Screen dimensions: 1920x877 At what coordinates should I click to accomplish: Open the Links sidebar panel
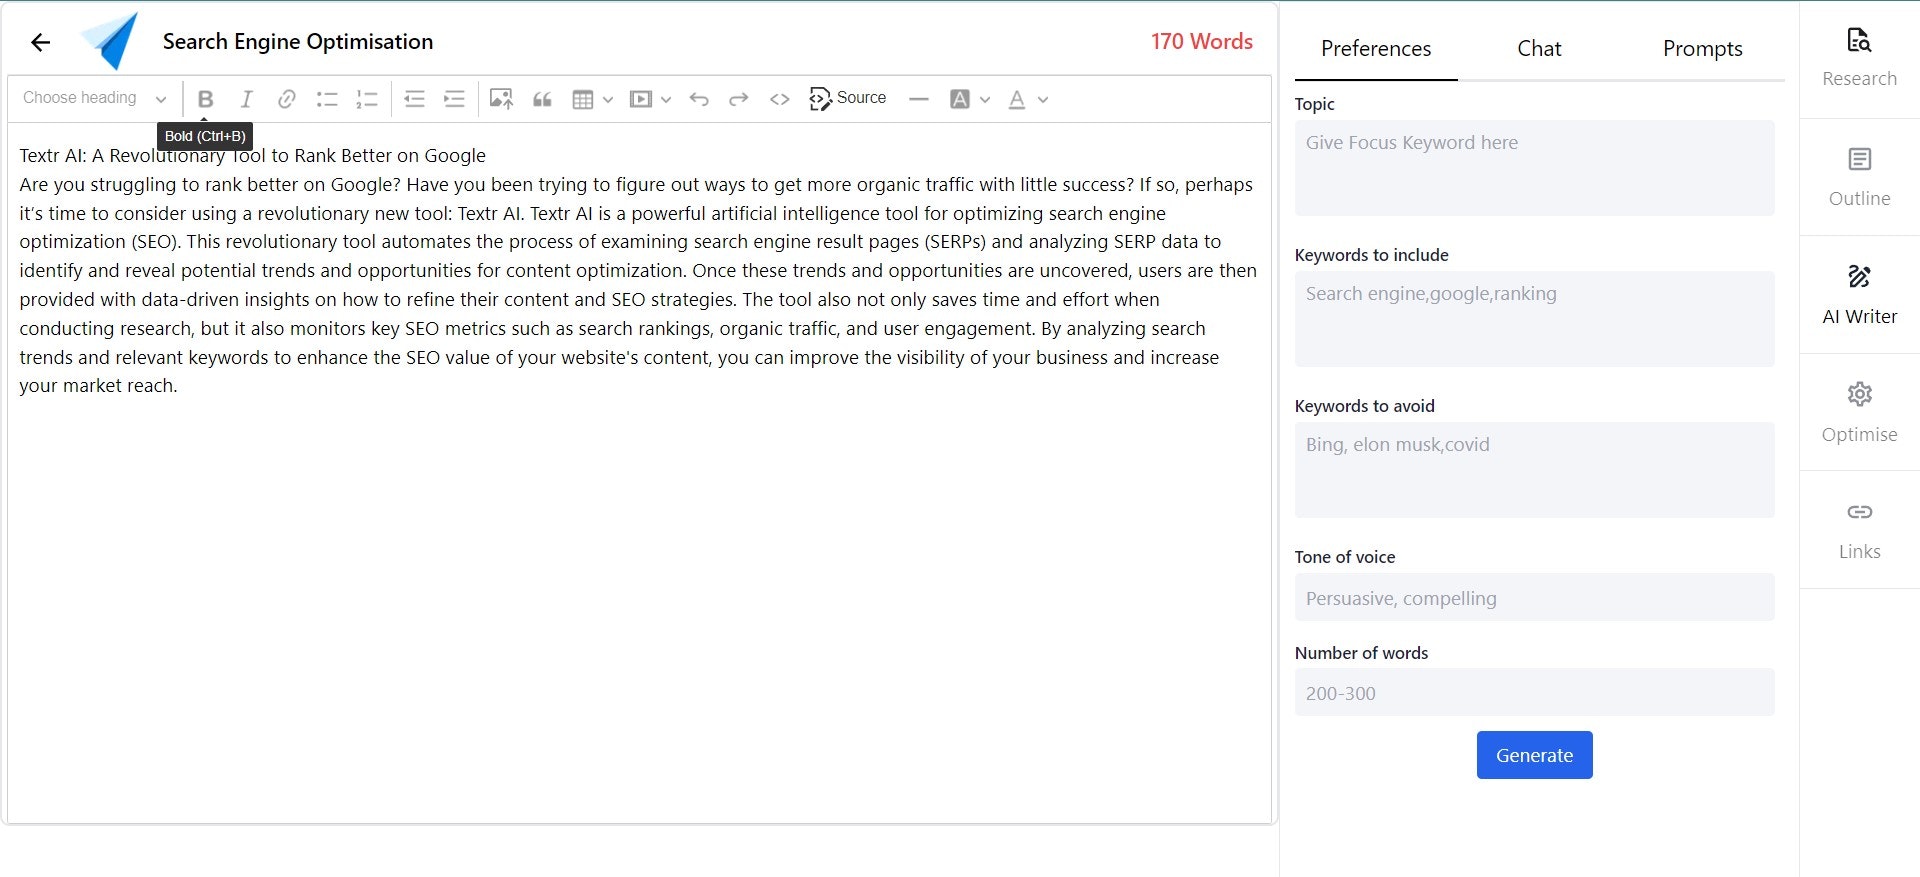tap(1859, 530)
